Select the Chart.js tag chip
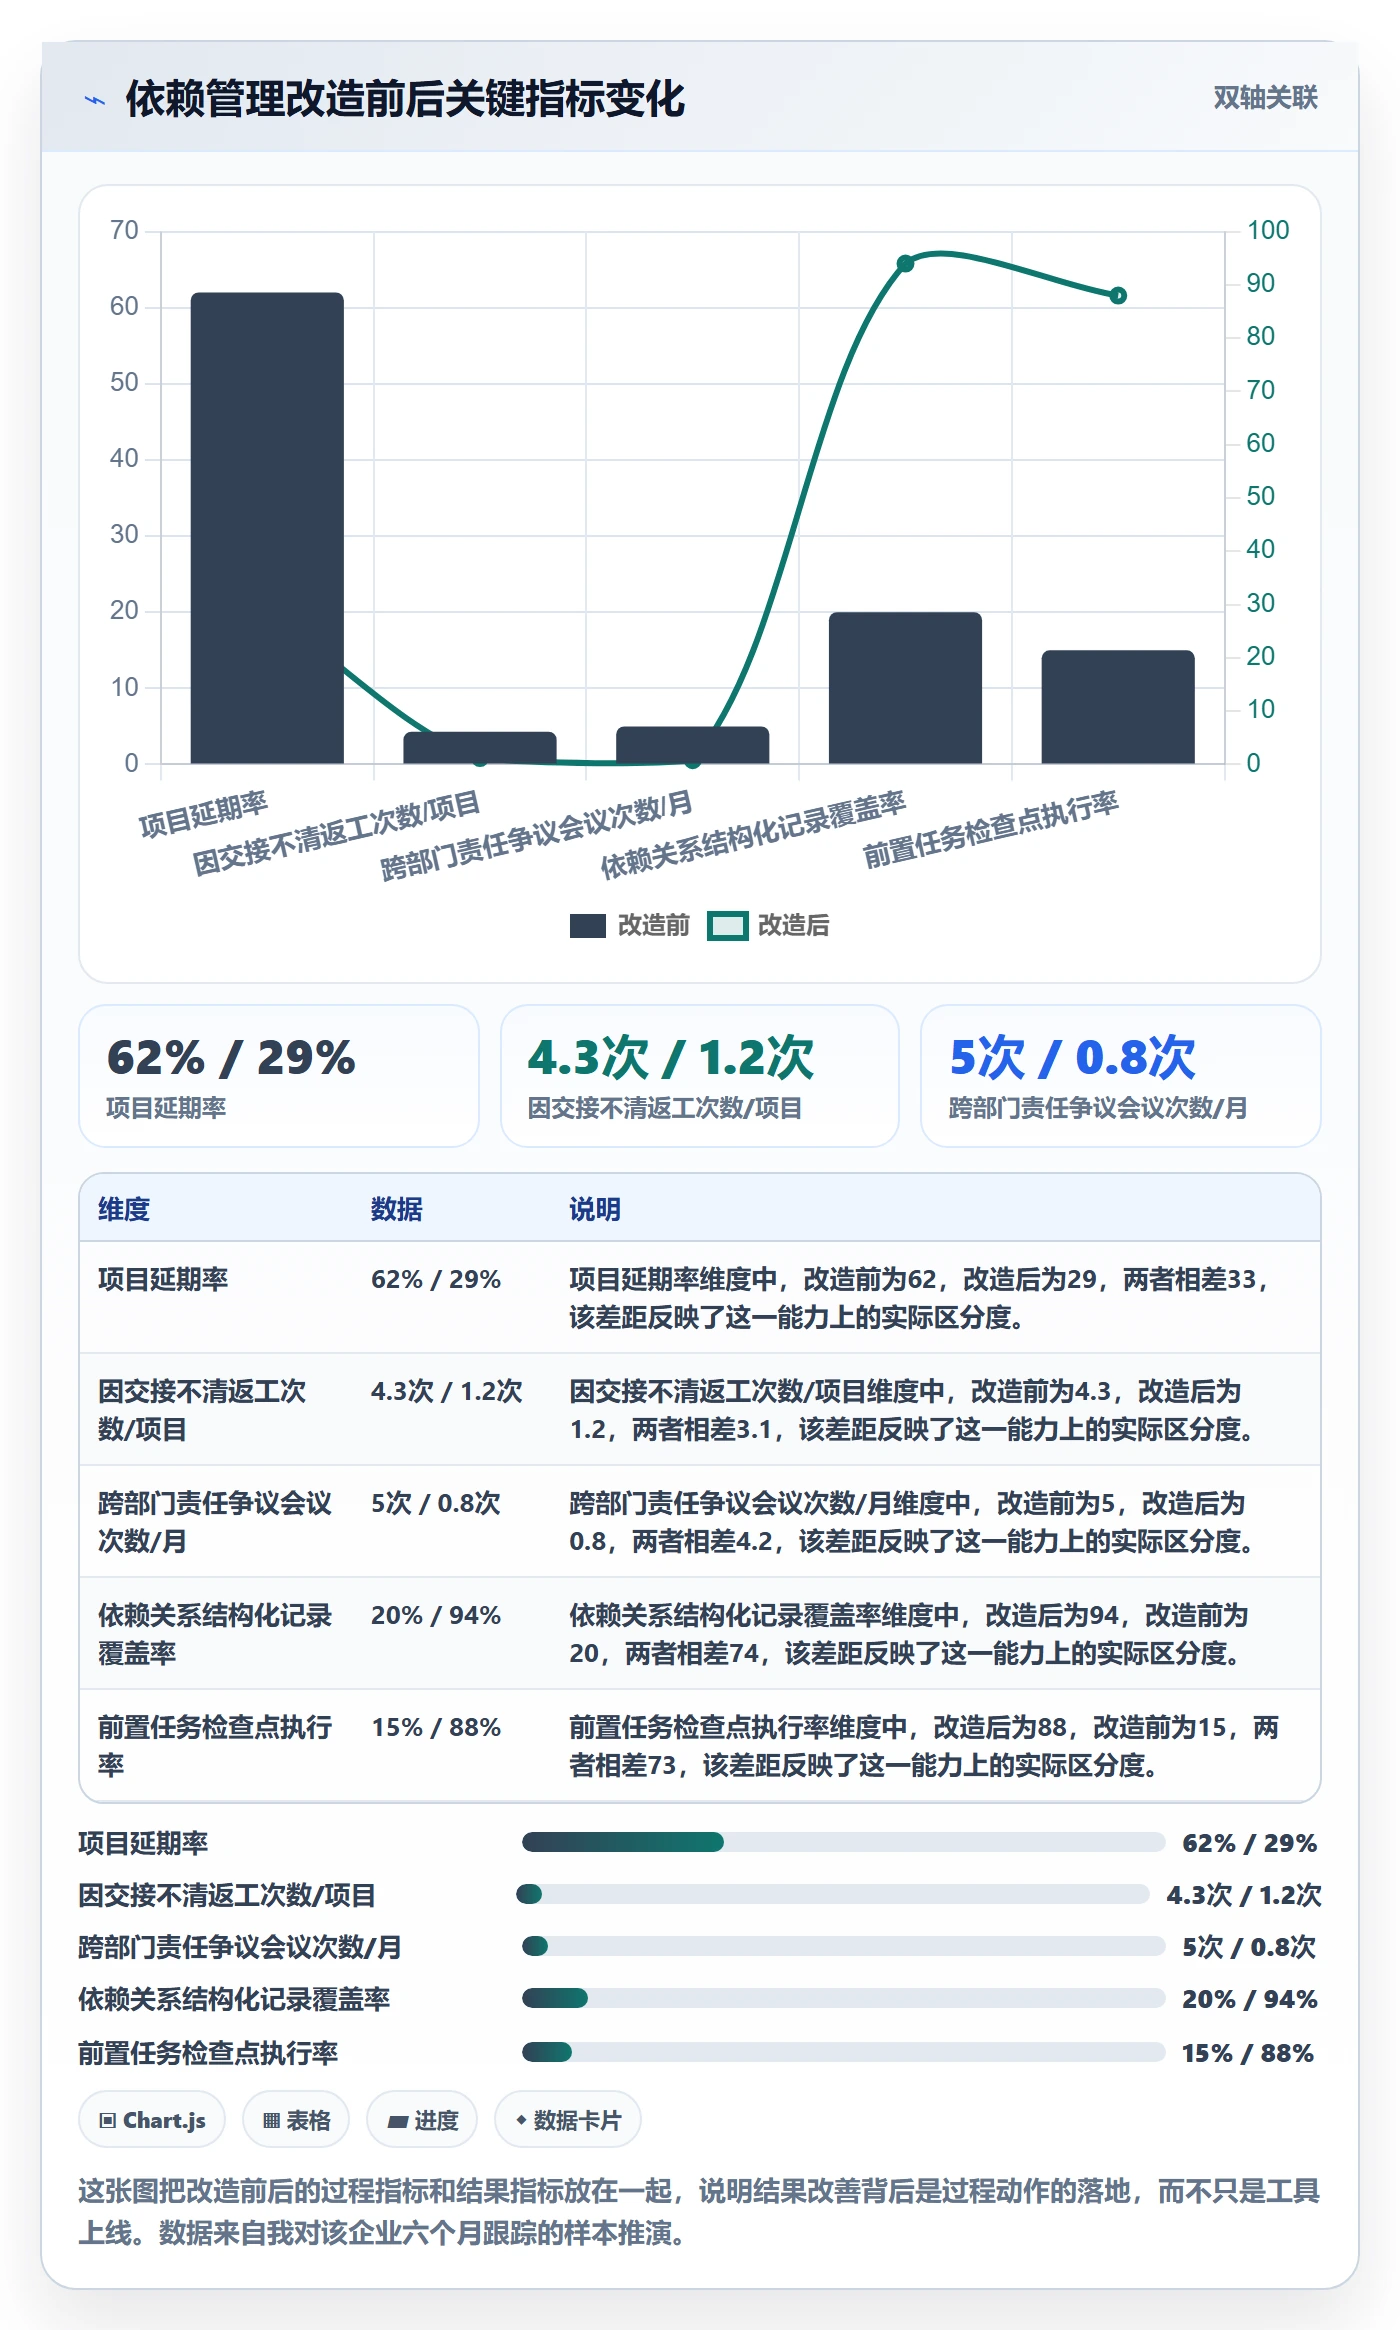 click(x=152, y=2120)
